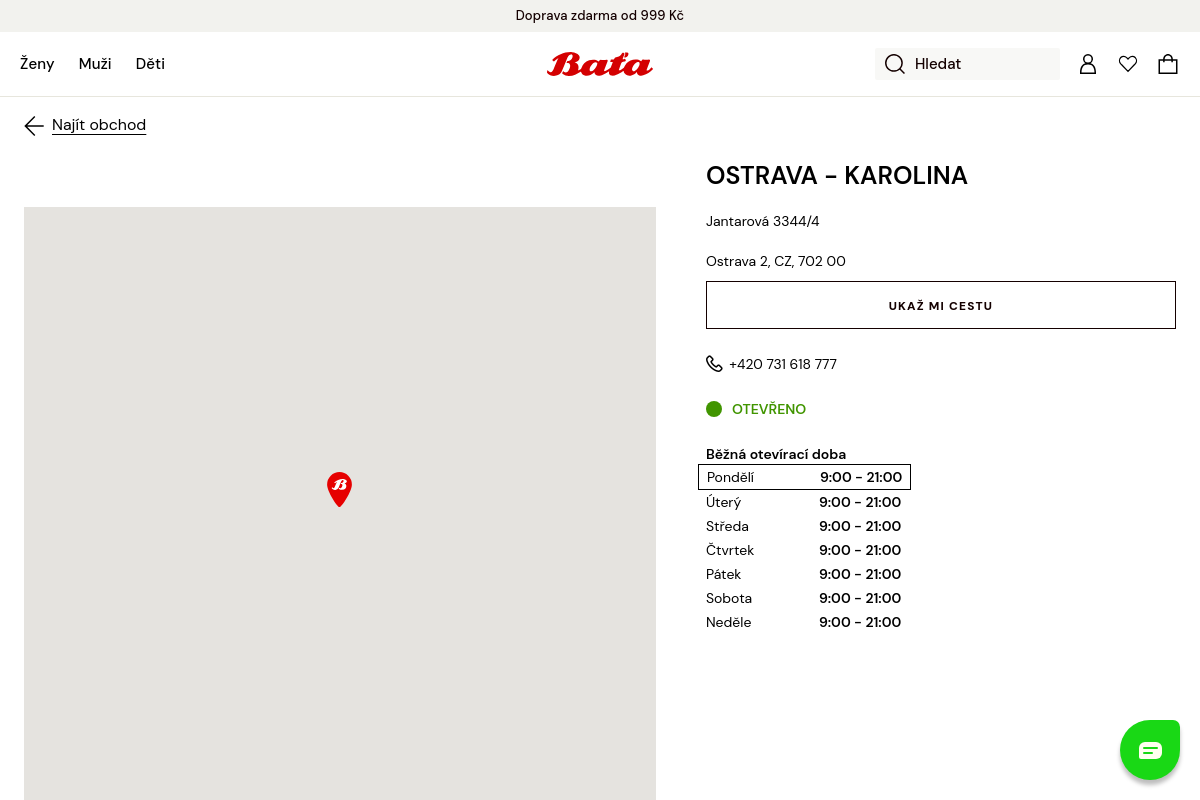This screenshot has height=800, width=1200.
Task: Click the OTEVŘENO status indicator
Action: coord(756,409)
